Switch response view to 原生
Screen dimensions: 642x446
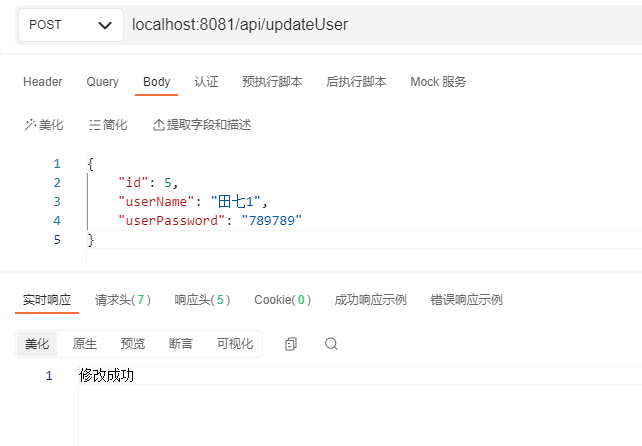click(x=85, y=344)
